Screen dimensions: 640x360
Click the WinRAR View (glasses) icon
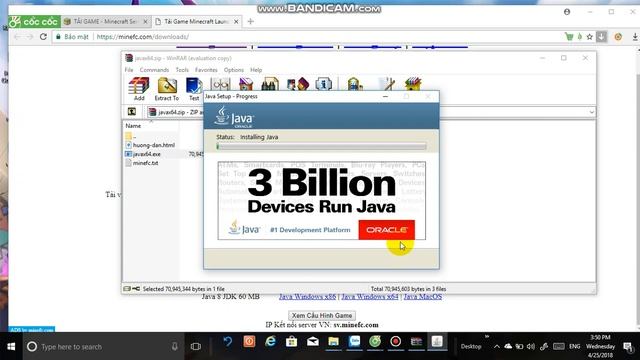(220, 84)
